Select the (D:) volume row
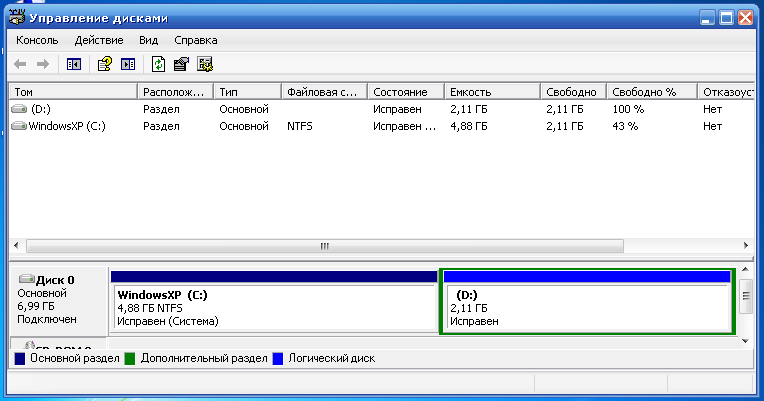 tap(382, 109)
